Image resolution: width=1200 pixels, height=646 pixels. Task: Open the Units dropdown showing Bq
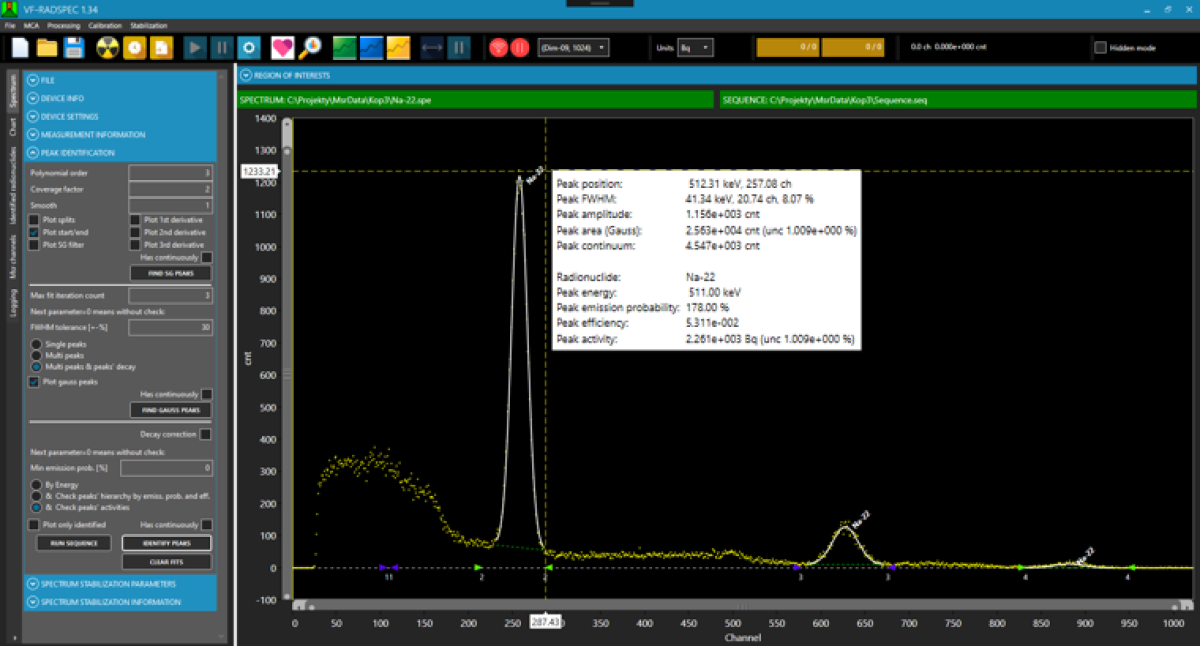695,47
